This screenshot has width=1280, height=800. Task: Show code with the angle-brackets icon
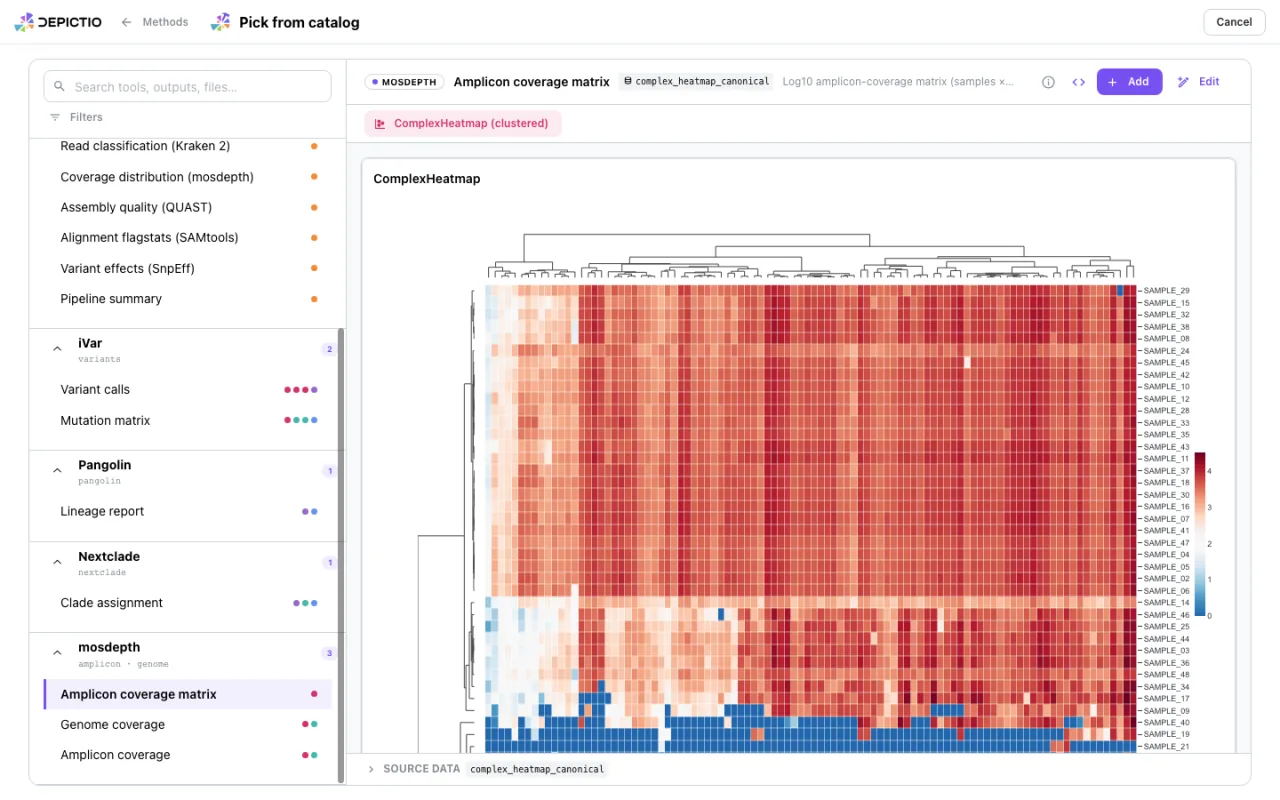(1078, 82)
